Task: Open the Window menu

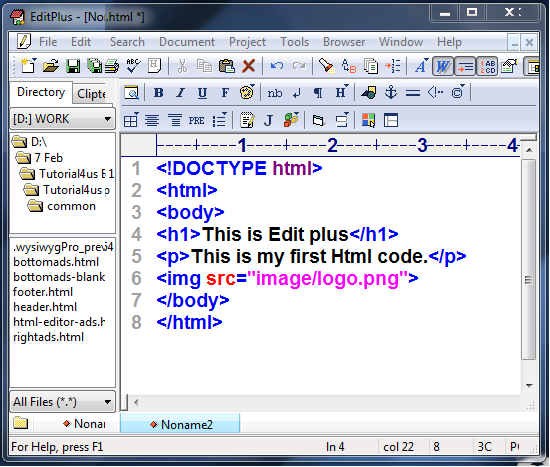Action: 401,42
